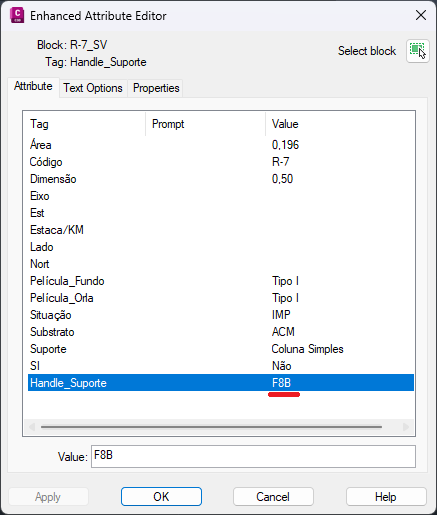Select the Suporte row with Coluna Simples
This screenshot has height=515, width=437.
[x=221, y=349]
